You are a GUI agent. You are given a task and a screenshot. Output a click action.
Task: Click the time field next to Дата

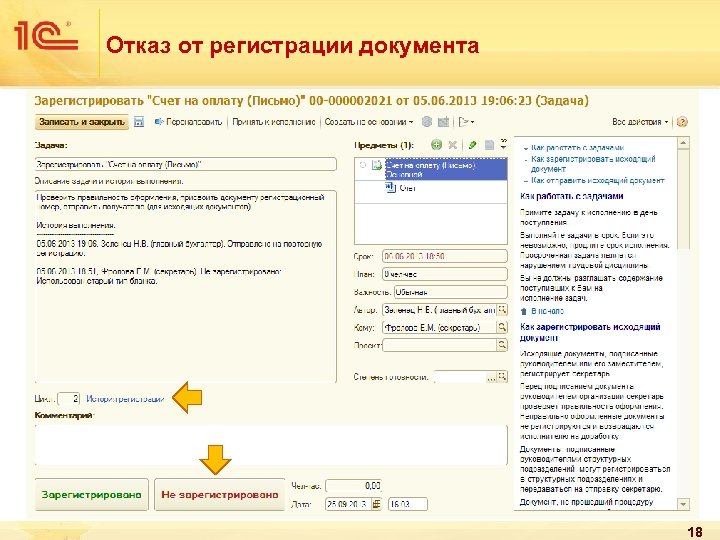(x=408, y=504)
